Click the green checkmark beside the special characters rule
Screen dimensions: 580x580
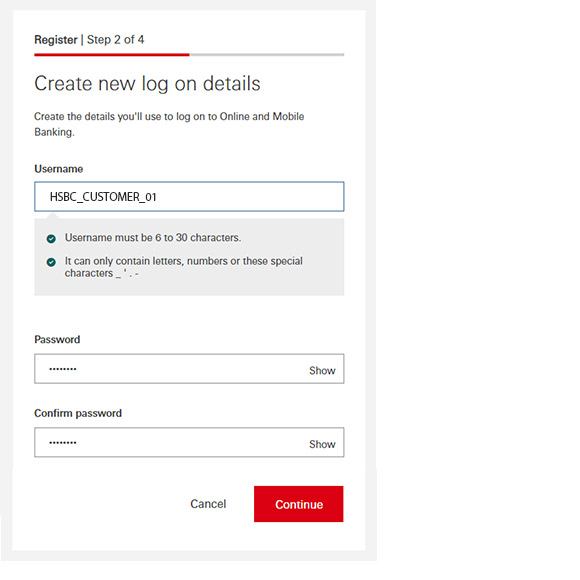coord(51,262)
